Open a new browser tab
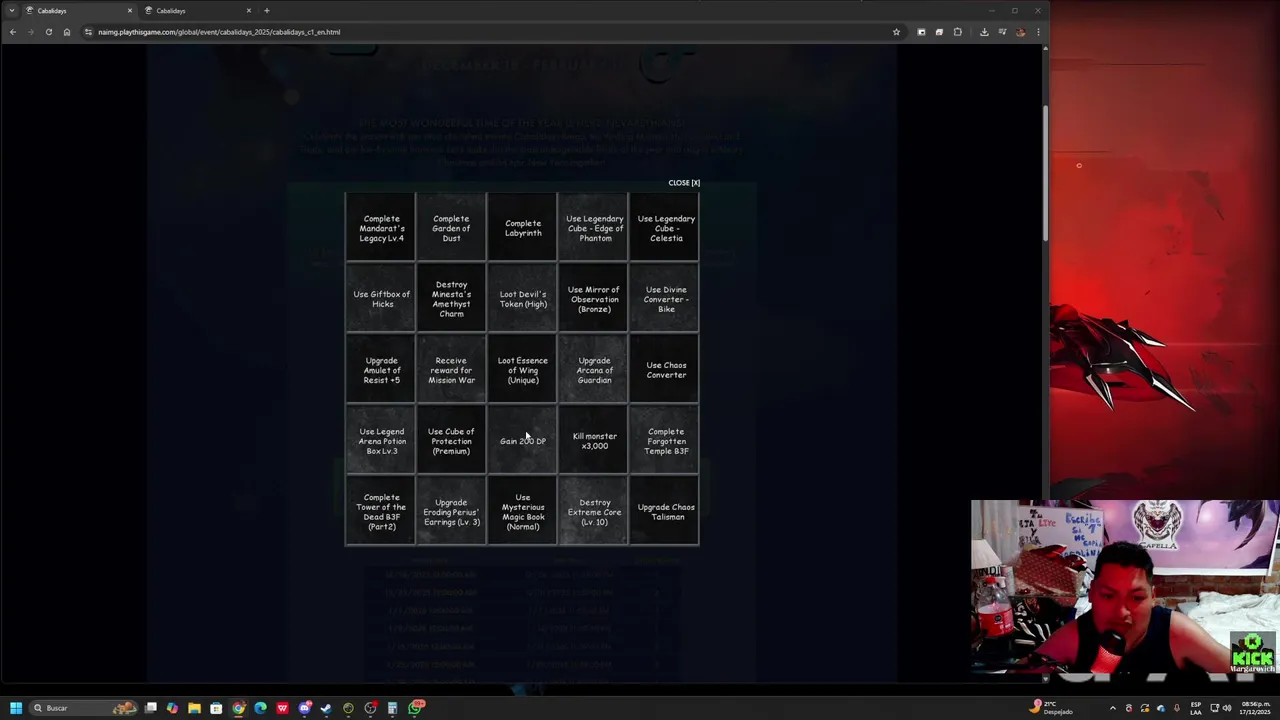Screen dimensions: 1280x720 click(266, 11)
